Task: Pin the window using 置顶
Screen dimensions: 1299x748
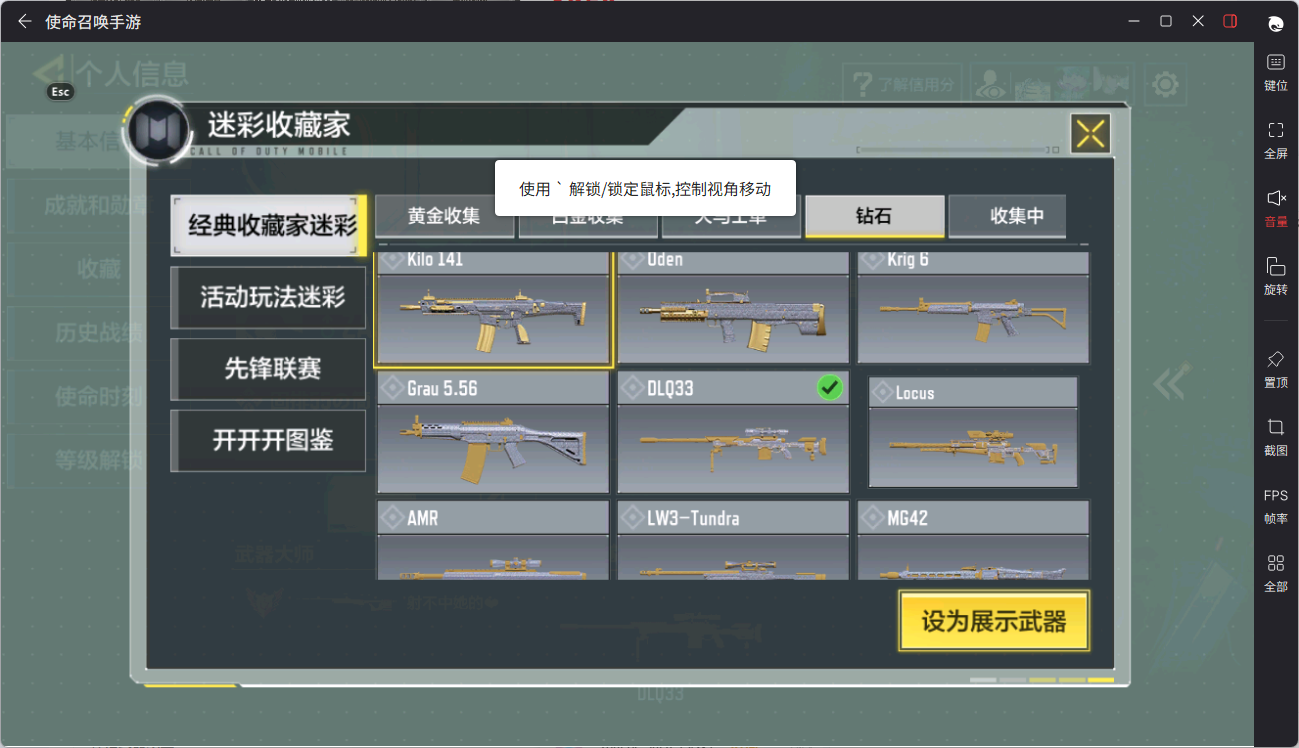Action: [1276, 369]
